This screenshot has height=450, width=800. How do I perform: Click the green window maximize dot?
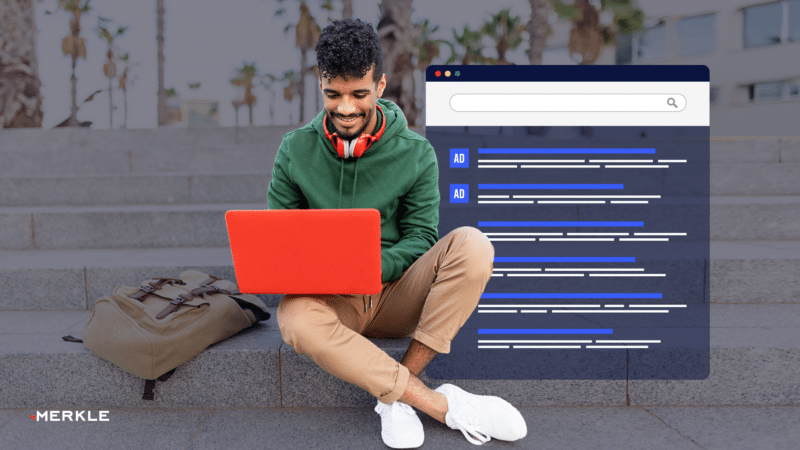pos(457,74)
